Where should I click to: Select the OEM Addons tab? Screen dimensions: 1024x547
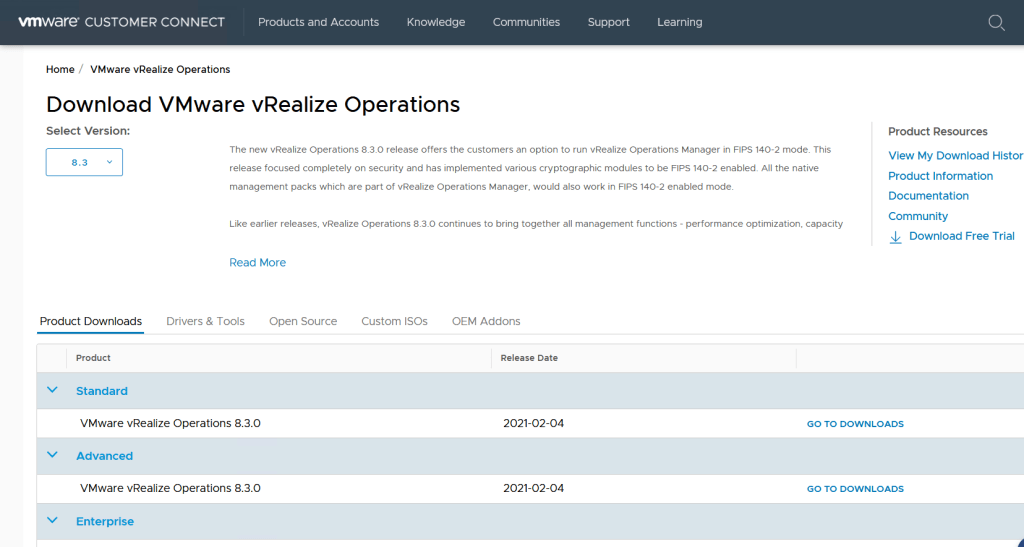(486, 321)
